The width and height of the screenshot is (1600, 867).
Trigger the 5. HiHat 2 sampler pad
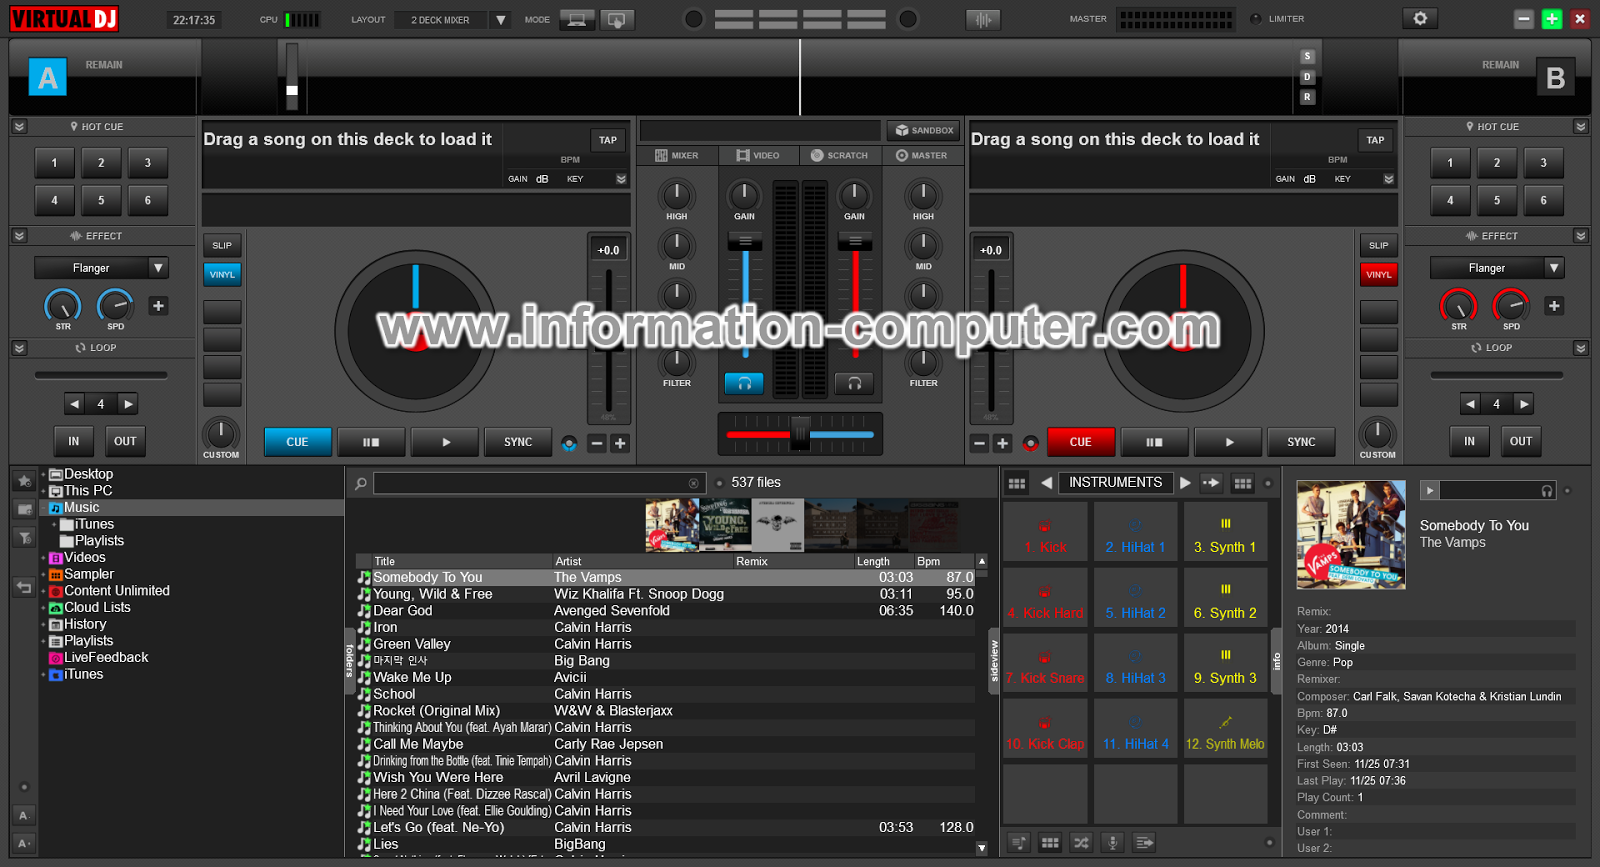point(1135,598)
